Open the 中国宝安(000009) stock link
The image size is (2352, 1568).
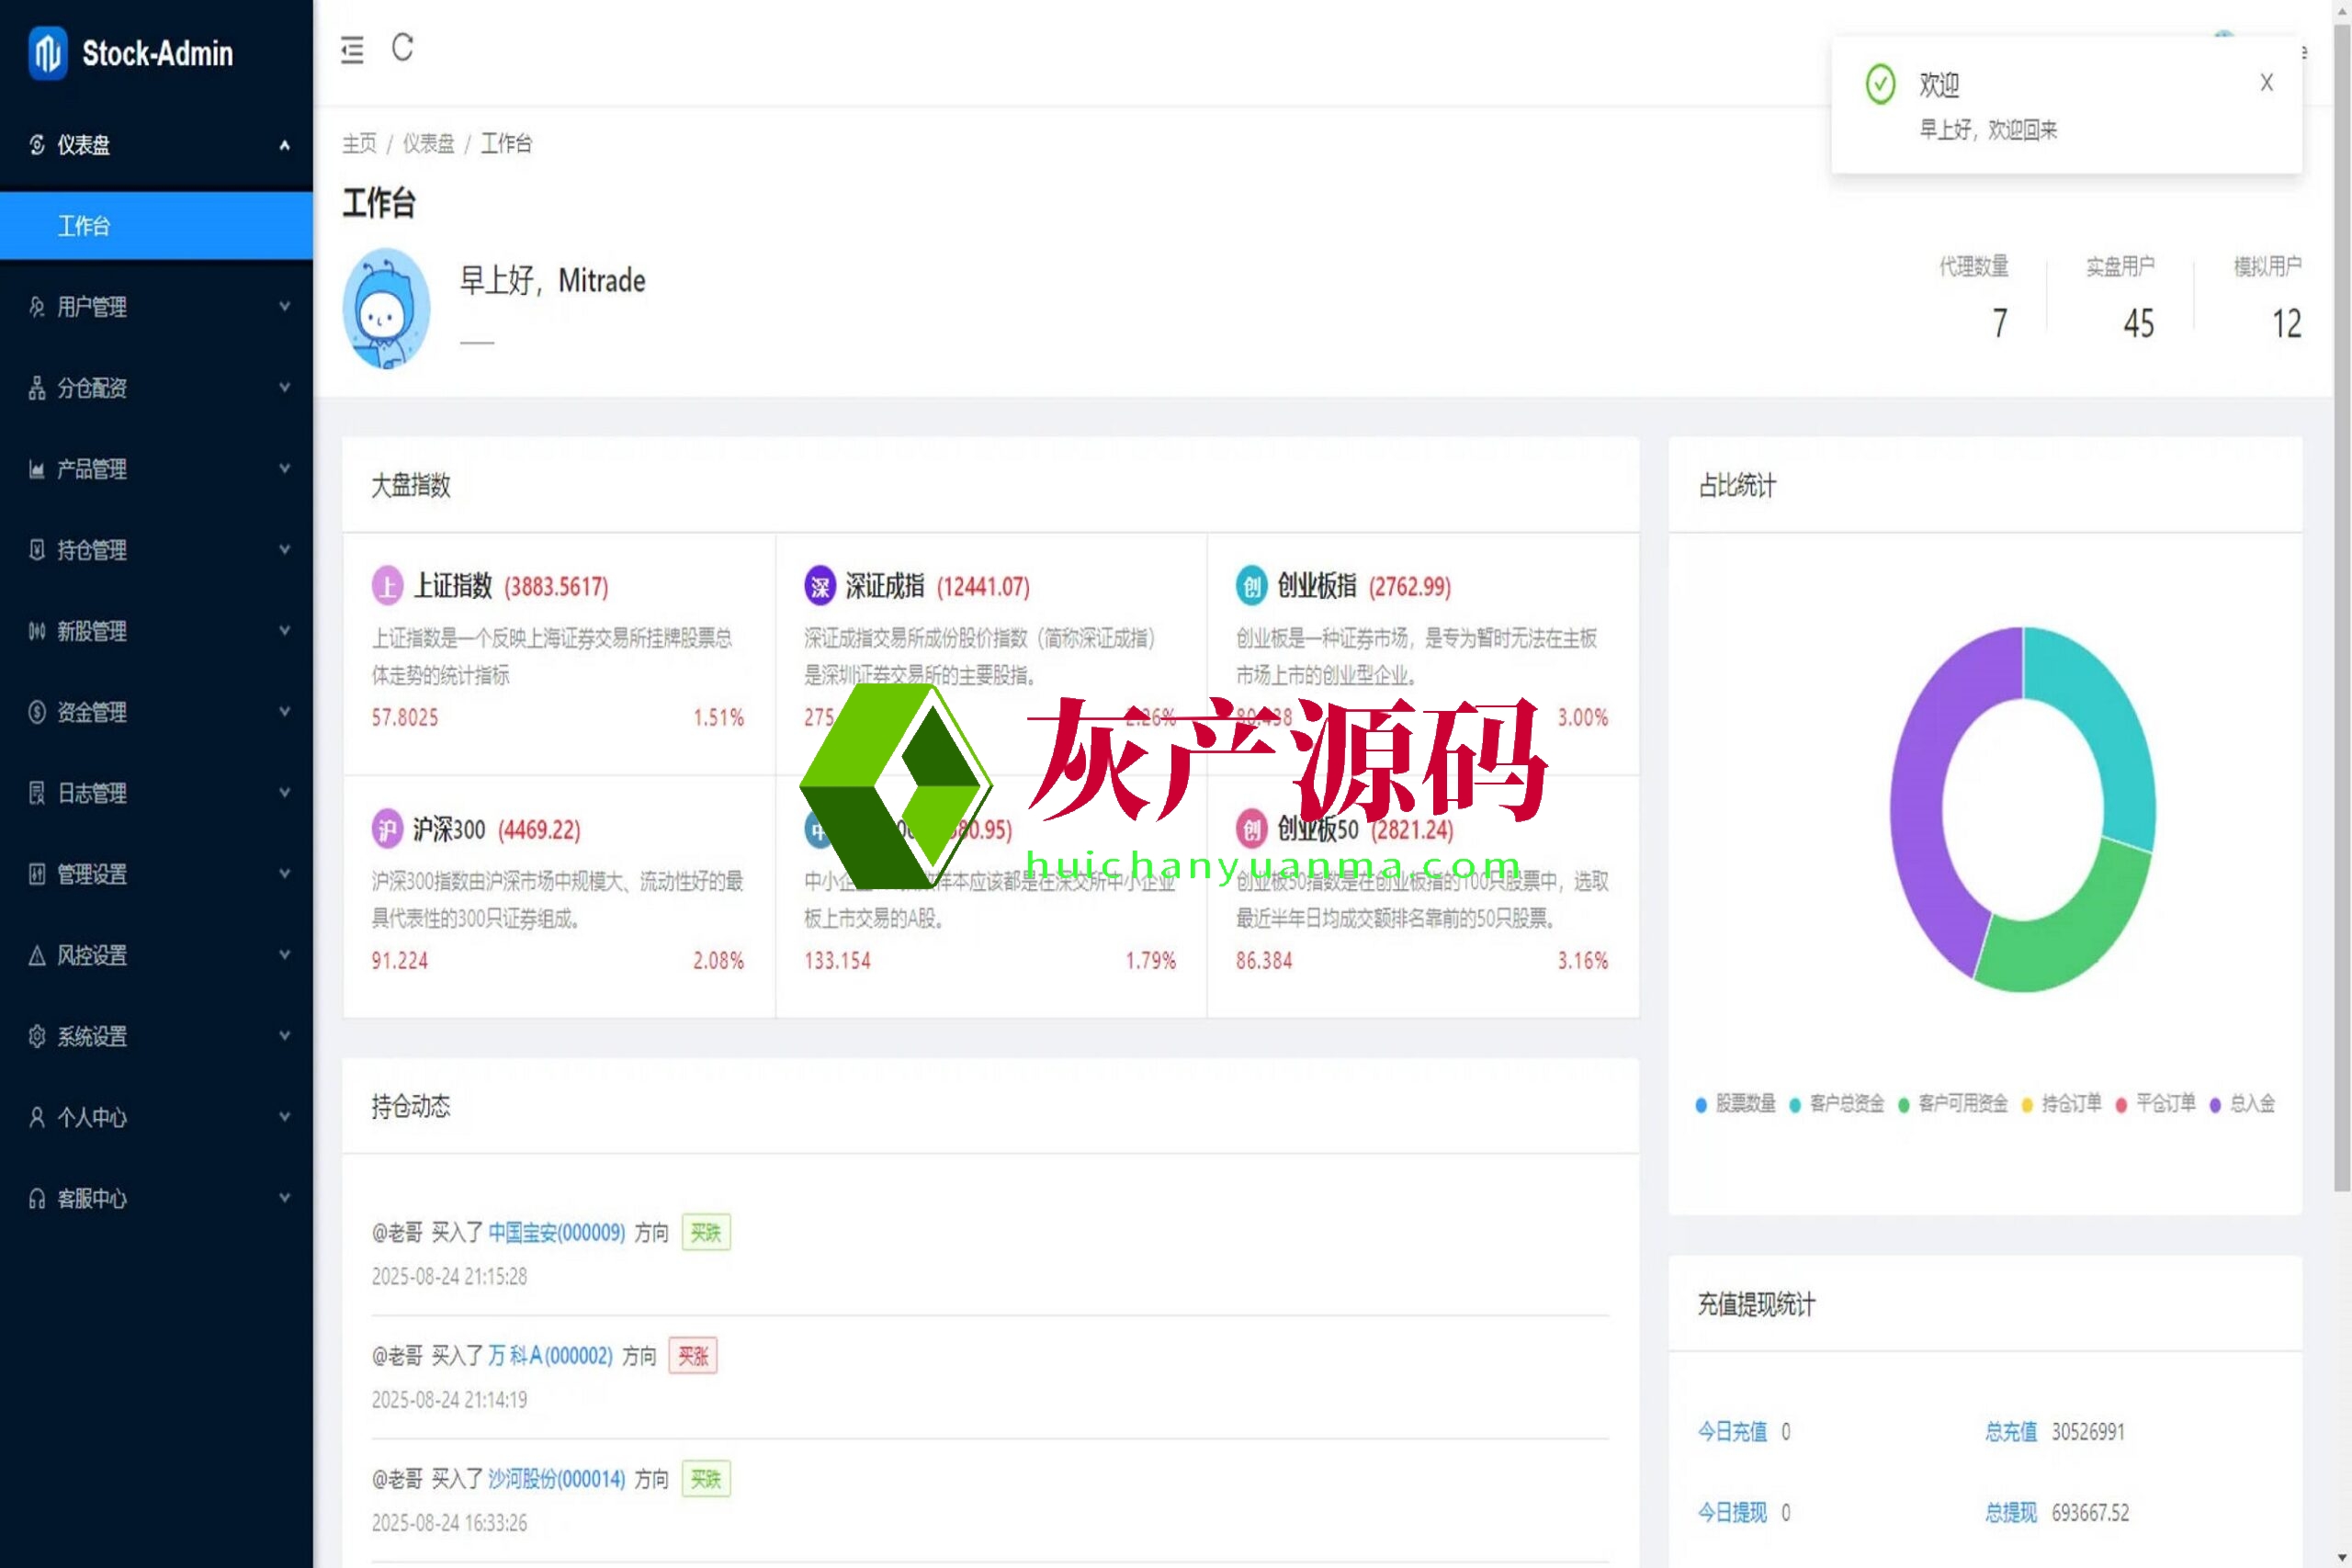coord(556,1233)
